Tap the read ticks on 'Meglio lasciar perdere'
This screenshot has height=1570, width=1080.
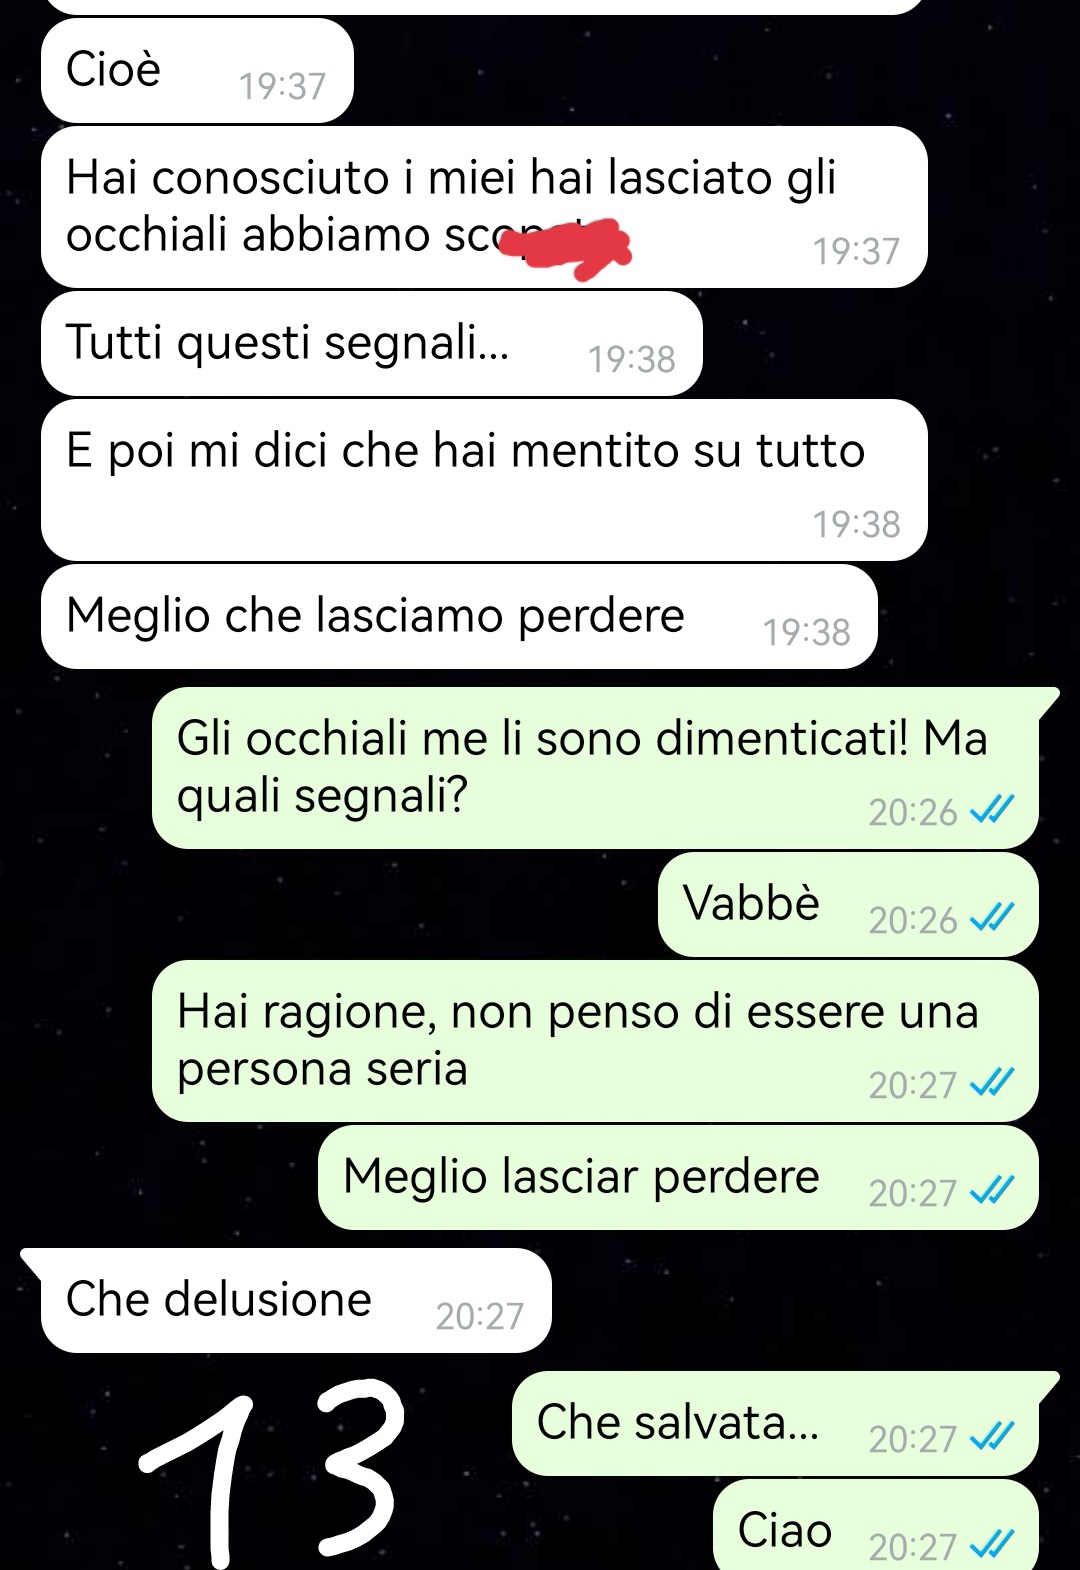coord(993,1191)
